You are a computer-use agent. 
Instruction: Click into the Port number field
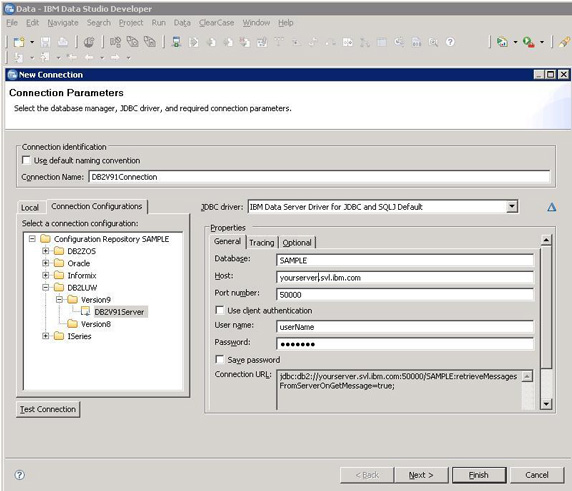[405, 294]
